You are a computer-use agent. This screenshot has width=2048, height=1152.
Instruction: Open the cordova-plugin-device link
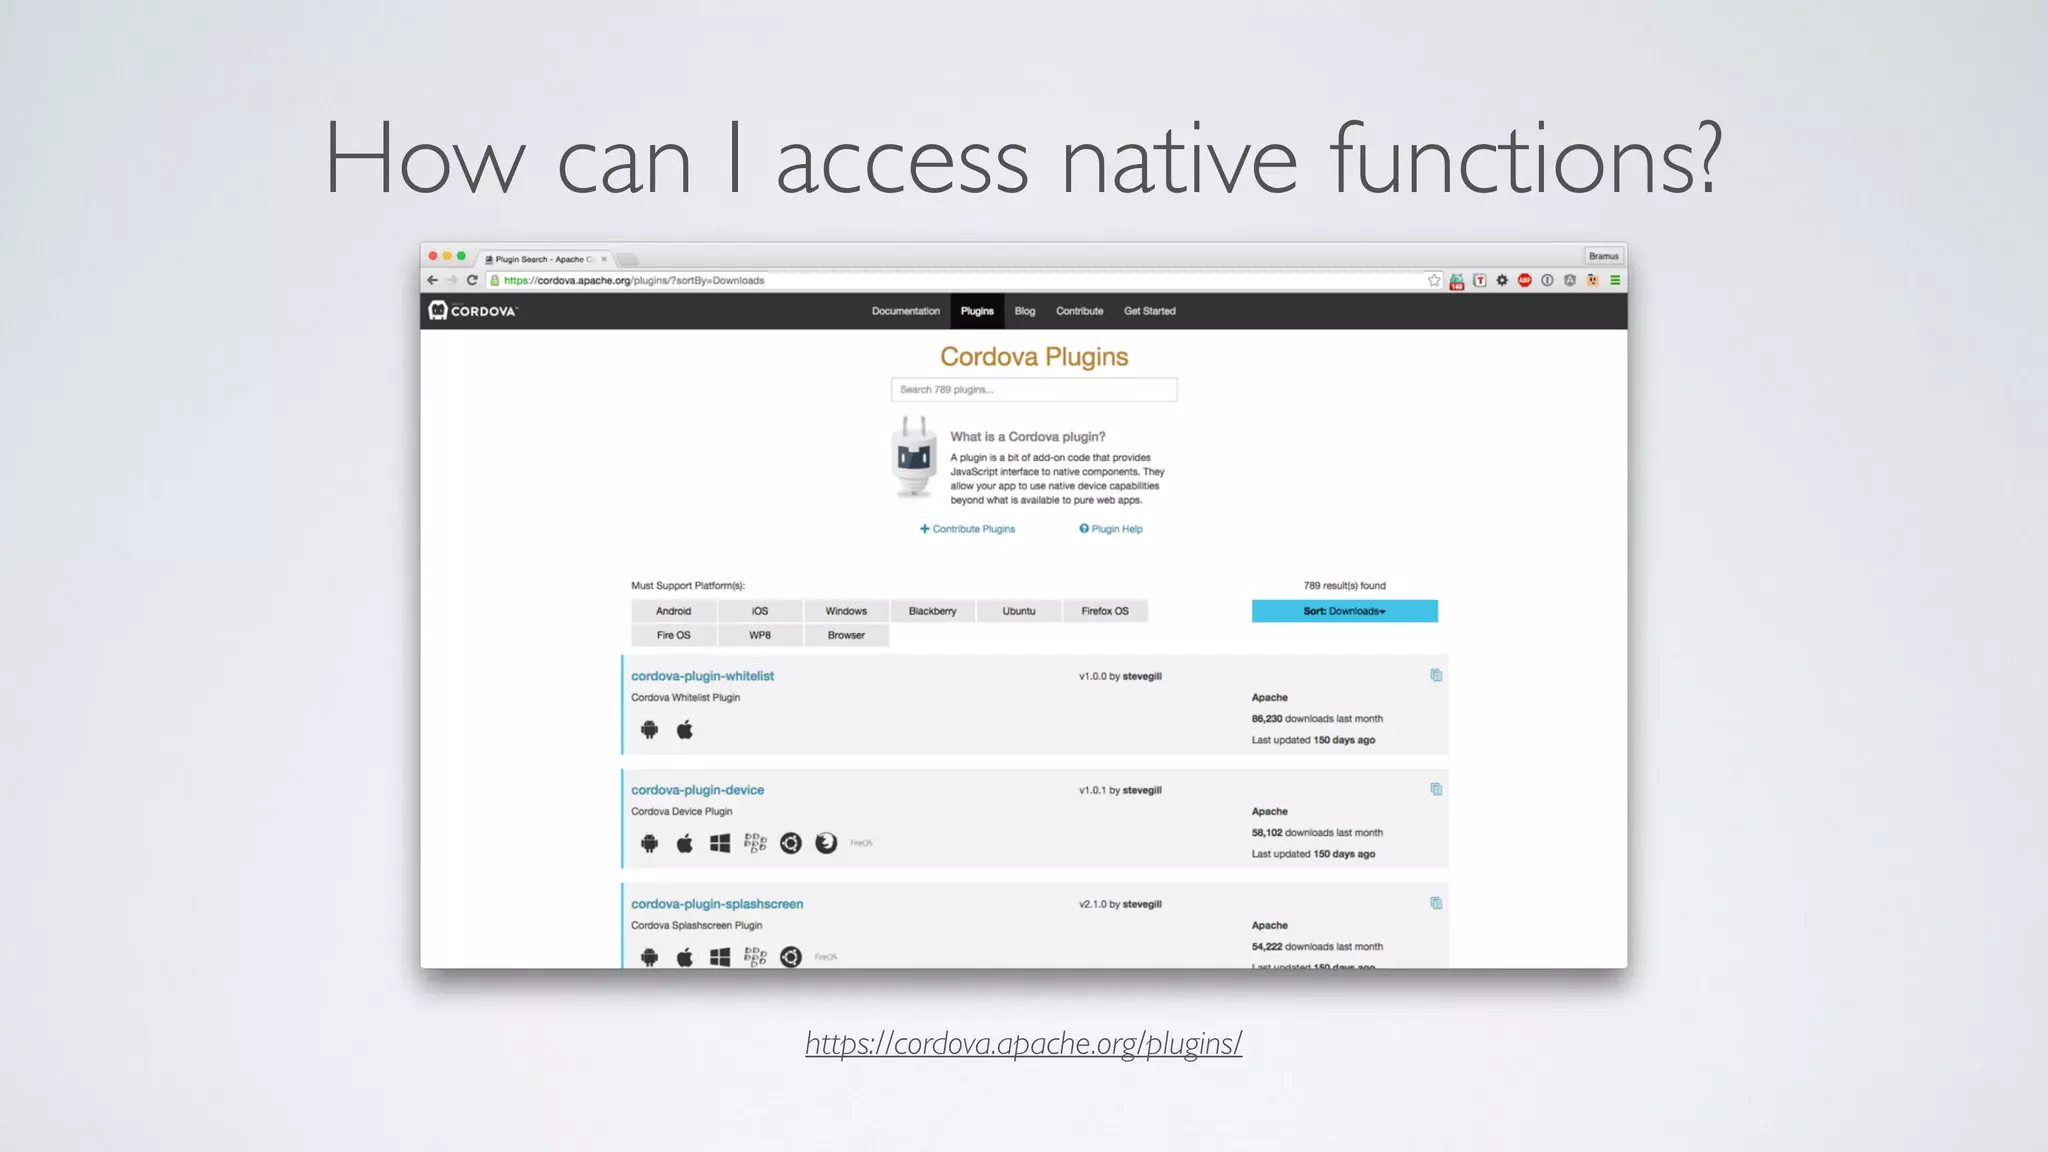coord(697,790)
